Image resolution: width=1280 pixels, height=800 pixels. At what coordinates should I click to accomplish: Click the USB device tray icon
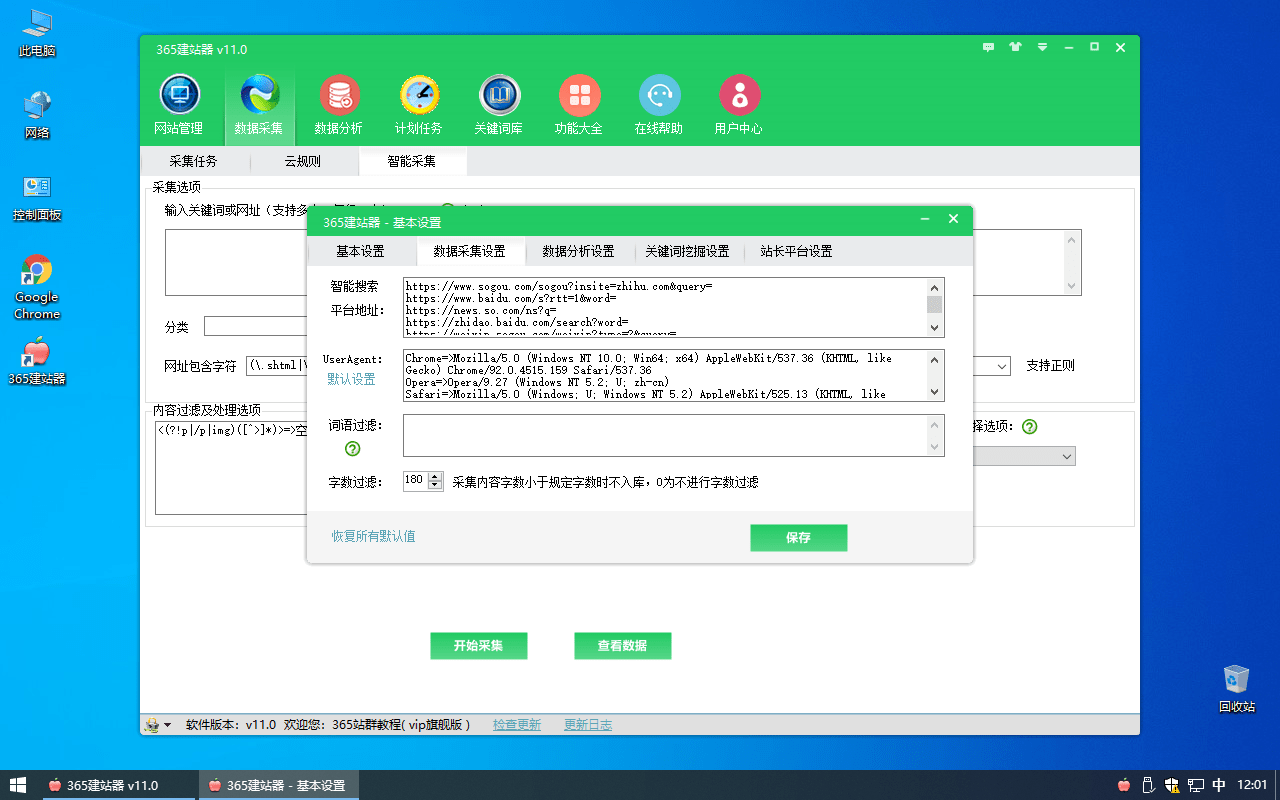click(1148, 785)
